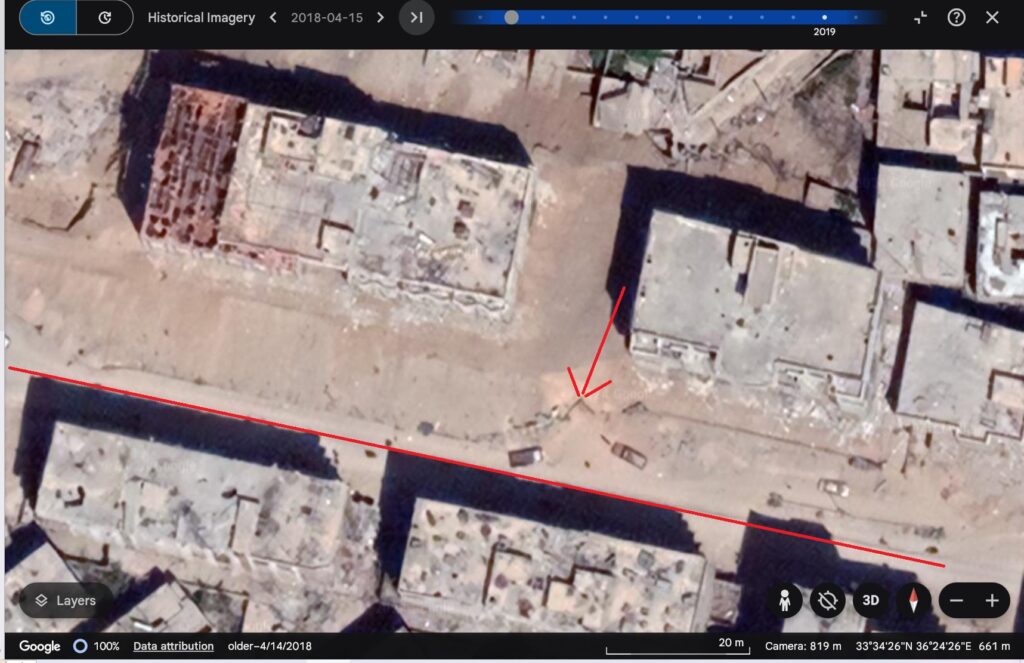Click the 100% loading indicator

(x=97, y=646)
